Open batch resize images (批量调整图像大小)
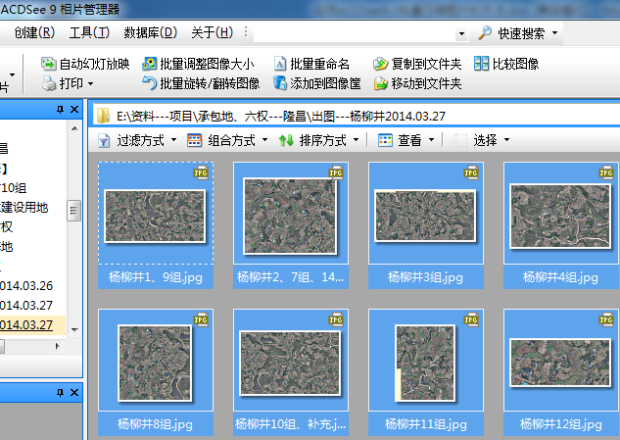 tap(198, 64)
